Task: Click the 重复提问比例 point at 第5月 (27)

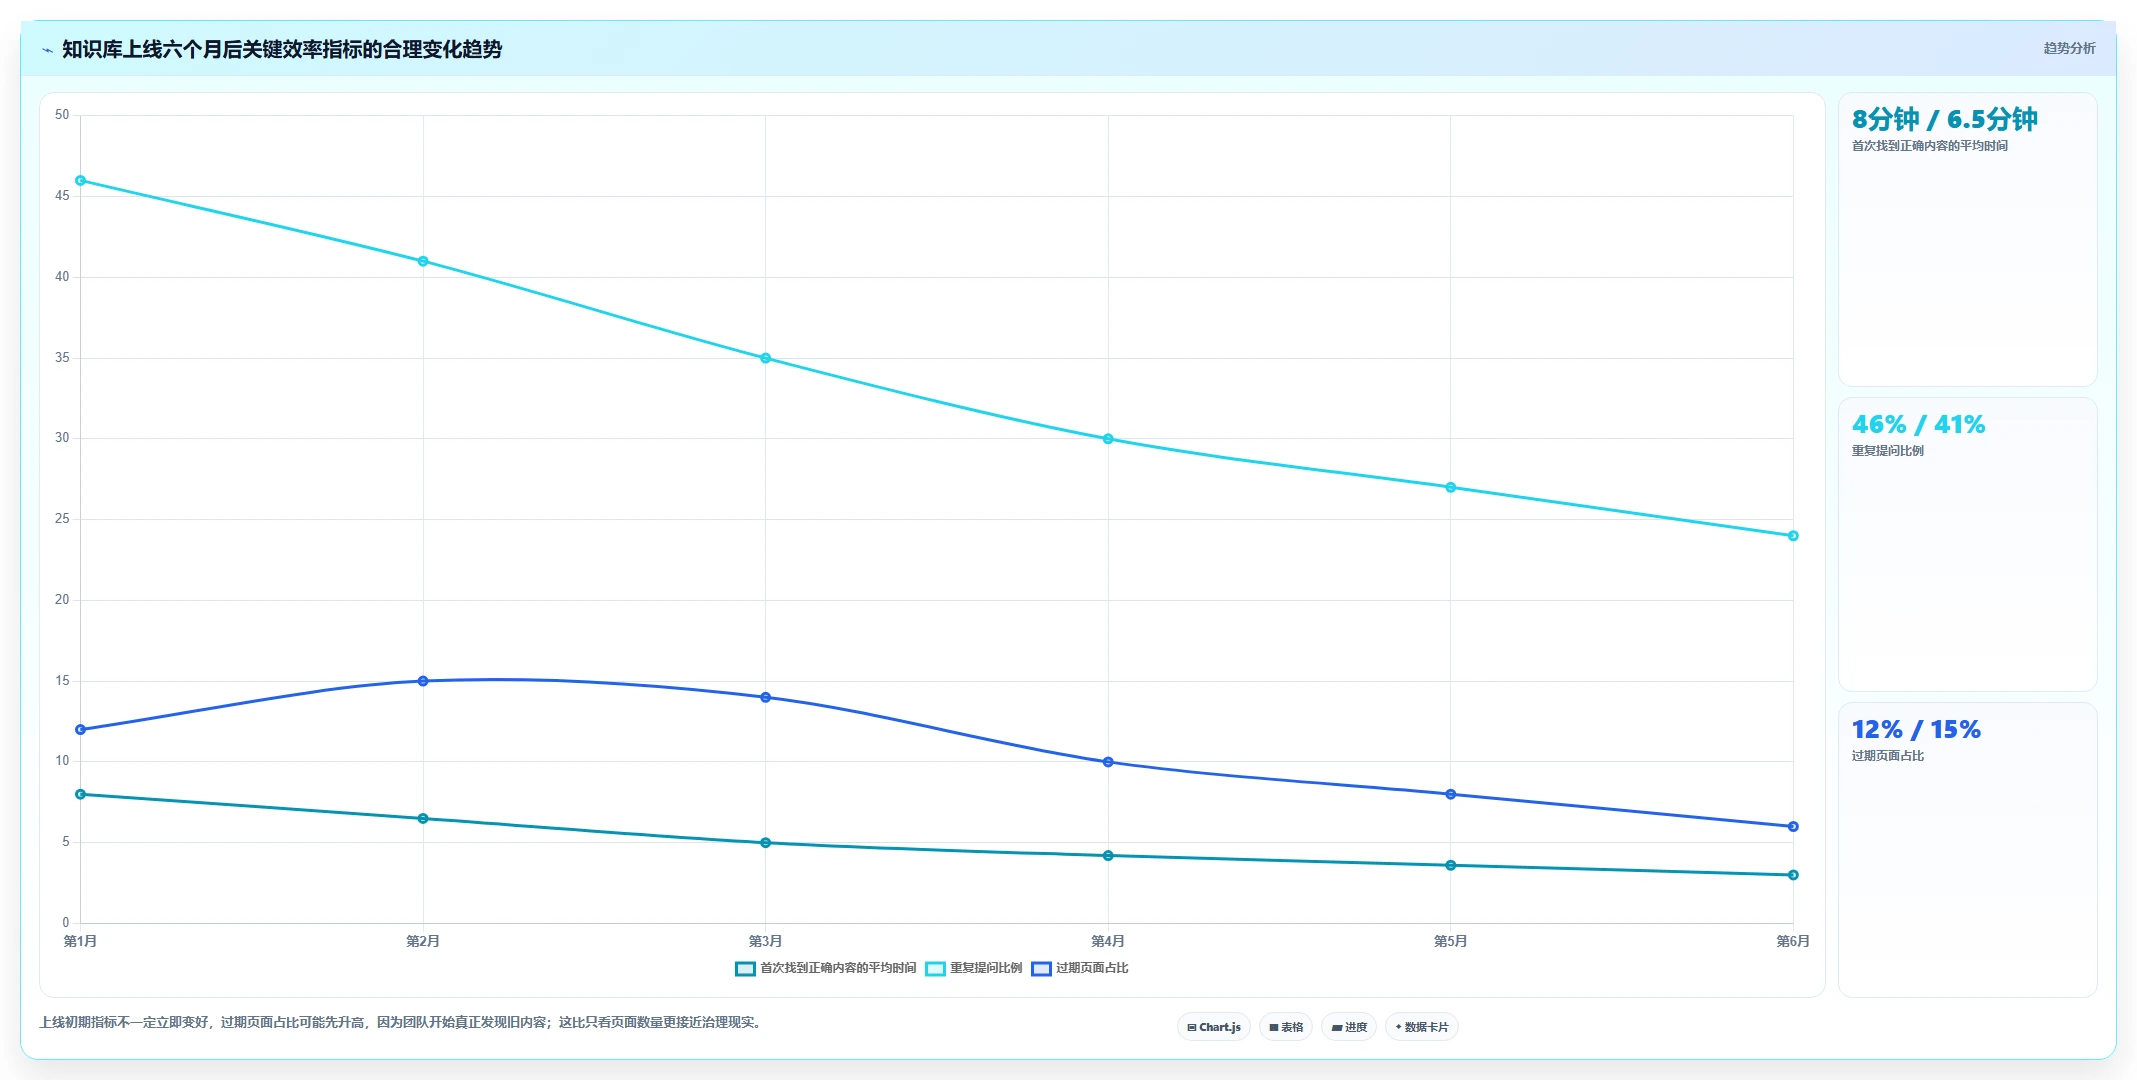Action: pyautogui.click(x=1451, y=487)
